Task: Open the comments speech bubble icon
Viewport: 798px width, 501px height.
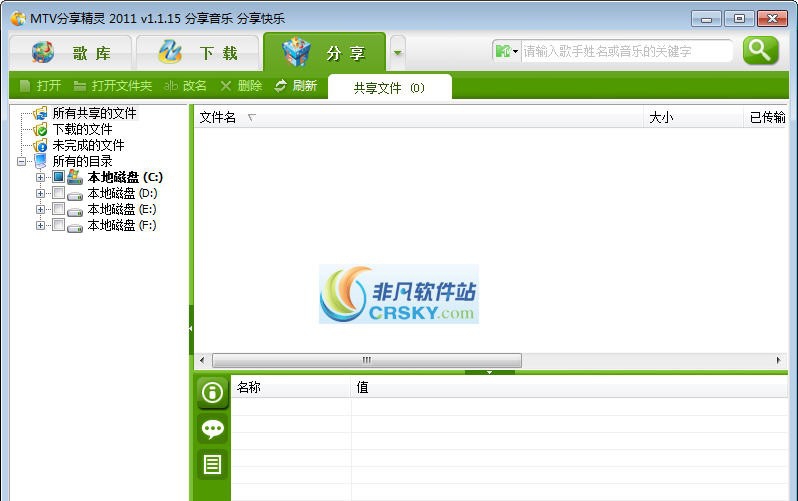Action: click(x=212, y=429)
